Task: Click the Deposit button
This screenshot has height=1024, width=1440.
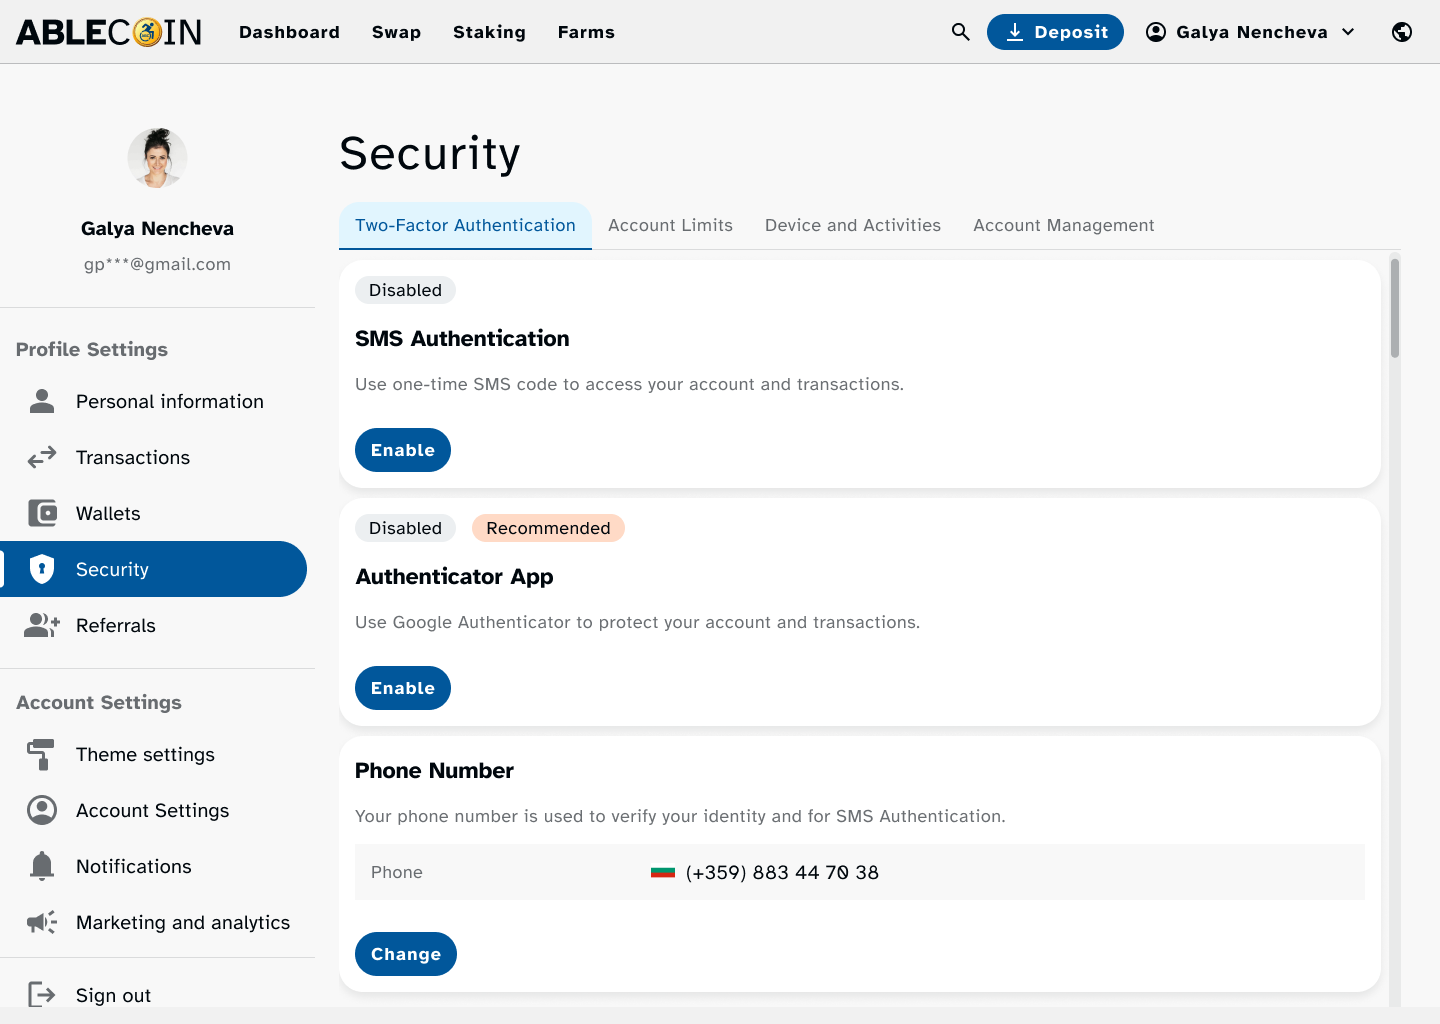Action: (x=1055, y=32)
